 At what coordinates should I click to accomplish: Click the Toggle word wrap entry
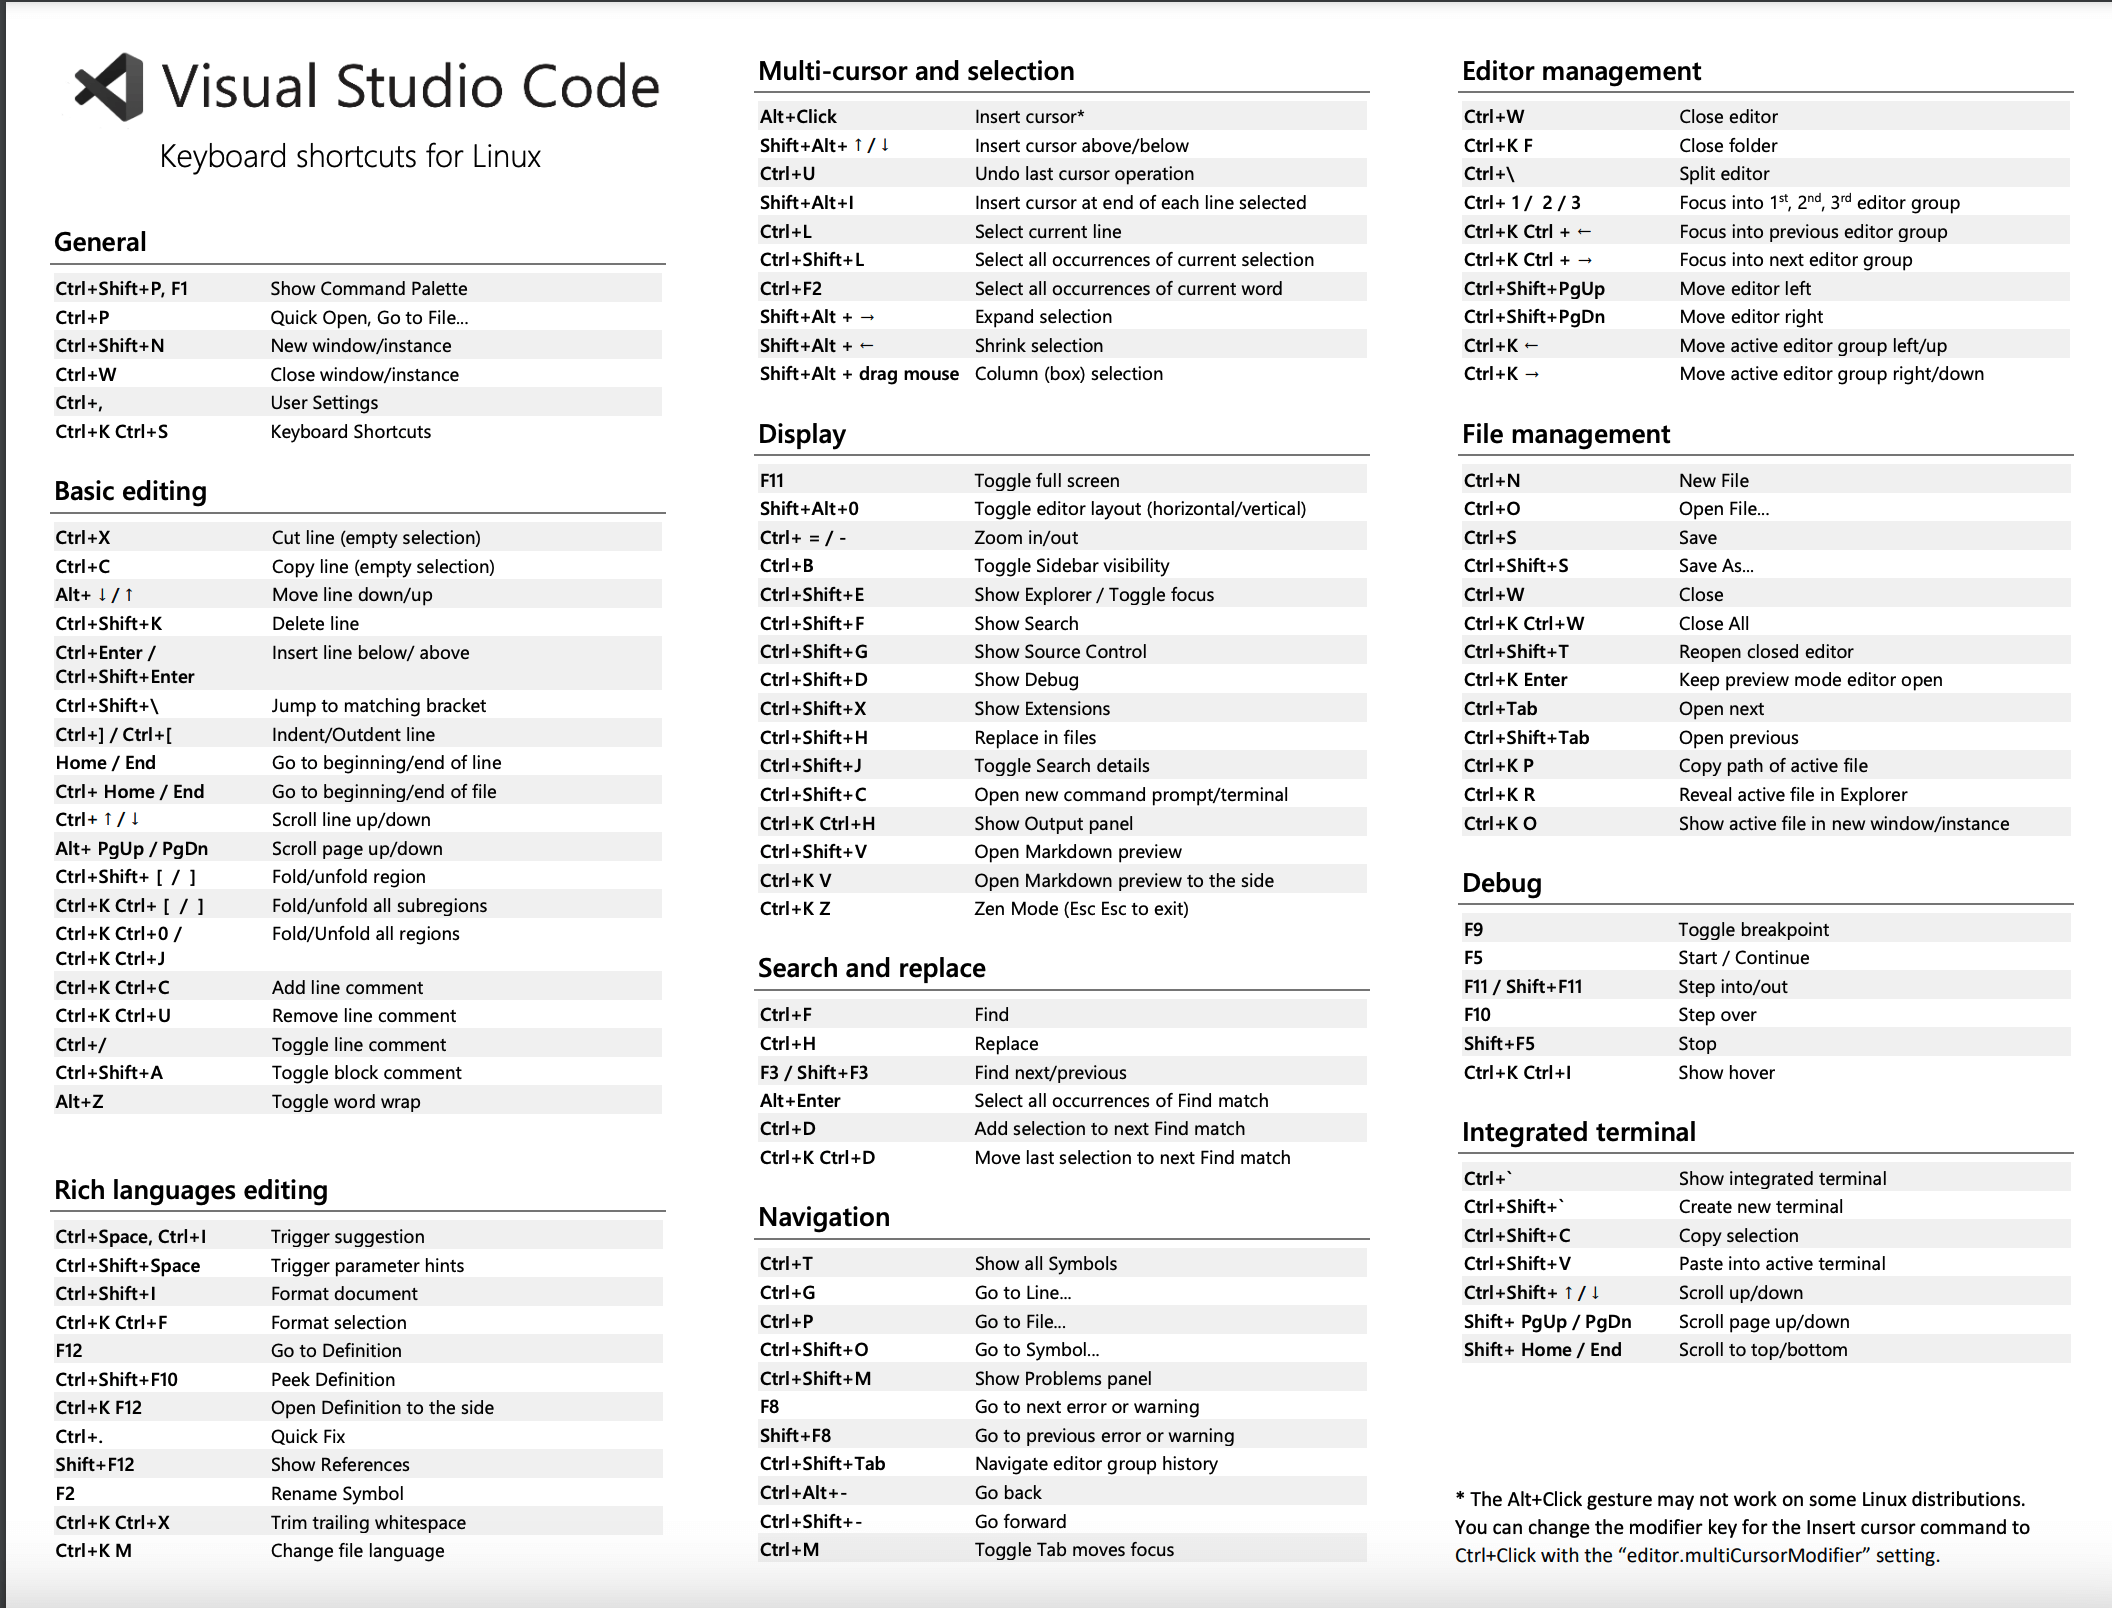[x=345, y=1101]
